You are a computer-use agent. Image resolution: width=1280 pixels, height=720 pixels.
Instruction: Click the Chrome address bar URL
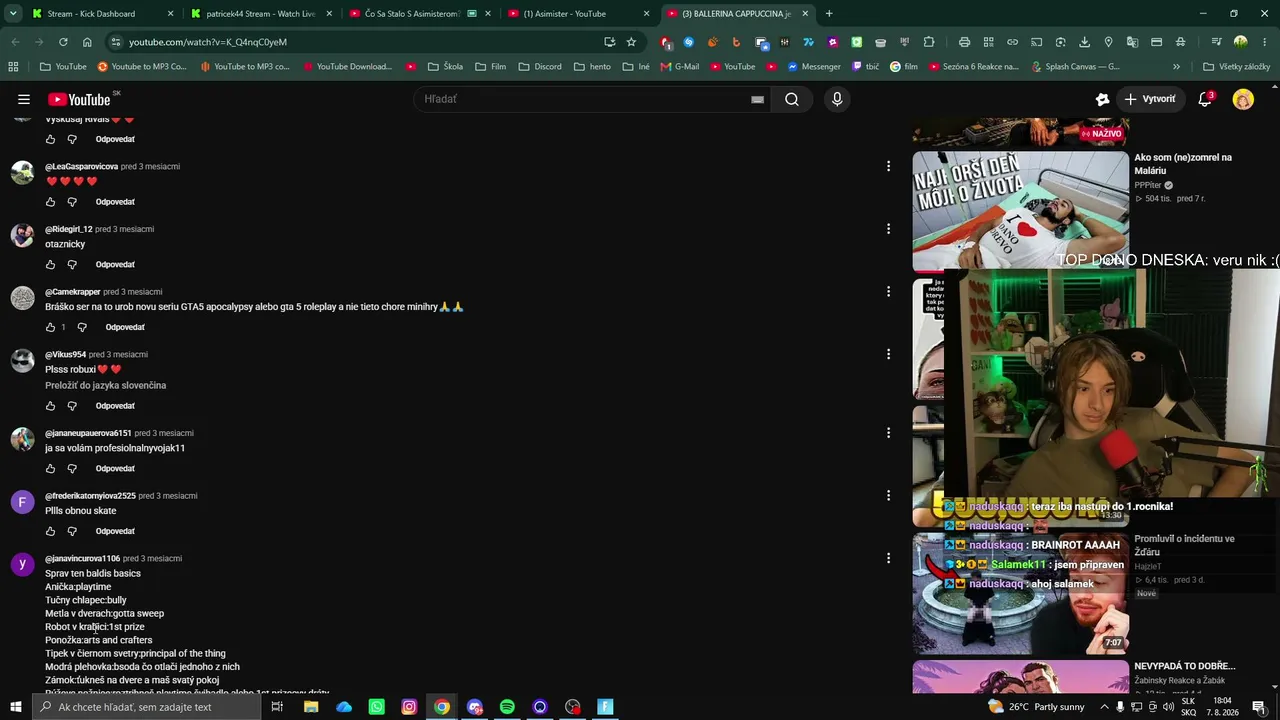(x=208, y=42)
